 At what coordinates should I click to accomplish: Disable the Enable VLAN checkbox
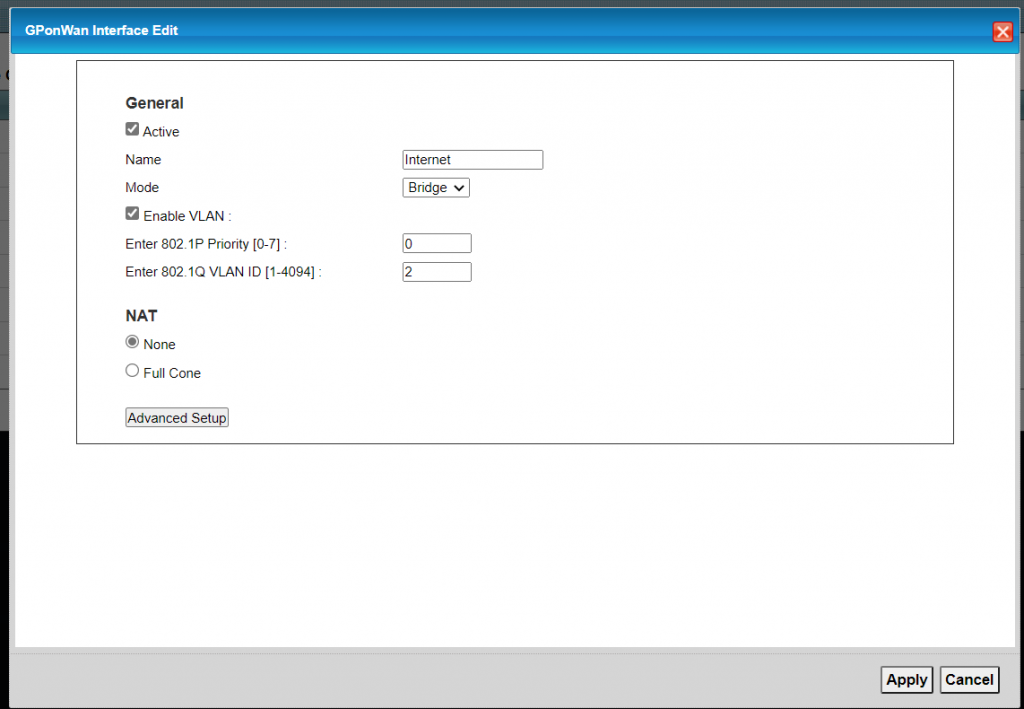point(132,214)
